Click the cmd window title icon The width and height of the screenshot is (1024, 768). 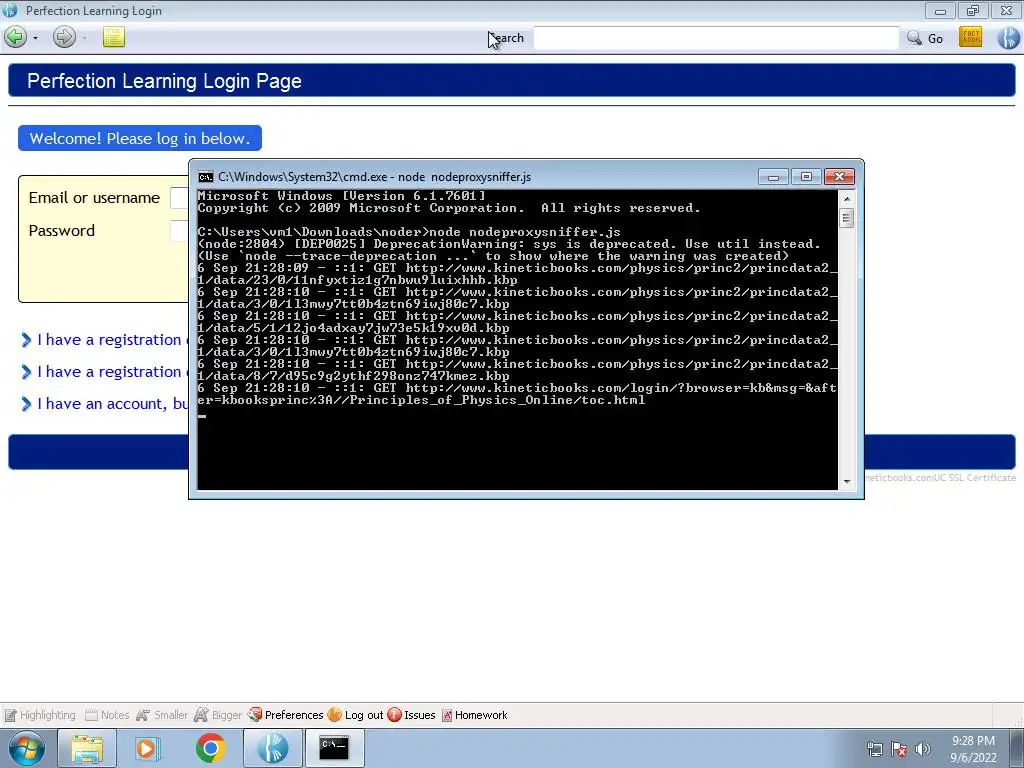pos(206,177)
